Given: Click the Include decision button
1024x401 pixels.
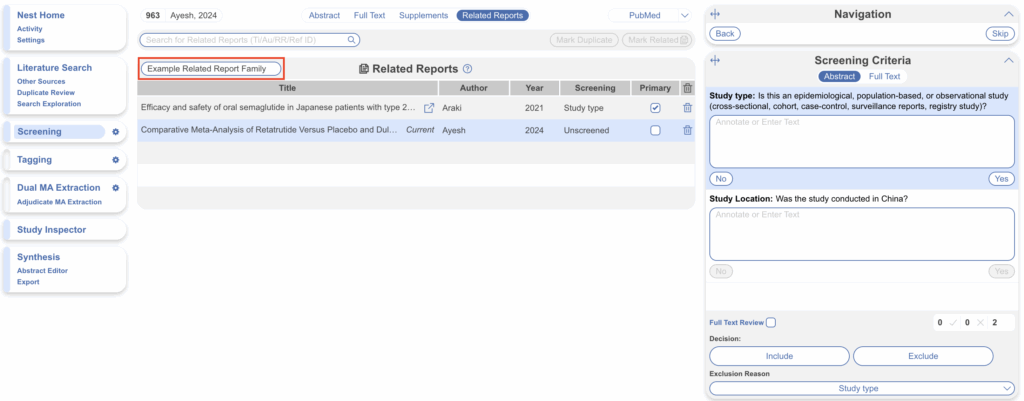Looking at the screenshot, I should coord(778,356).
